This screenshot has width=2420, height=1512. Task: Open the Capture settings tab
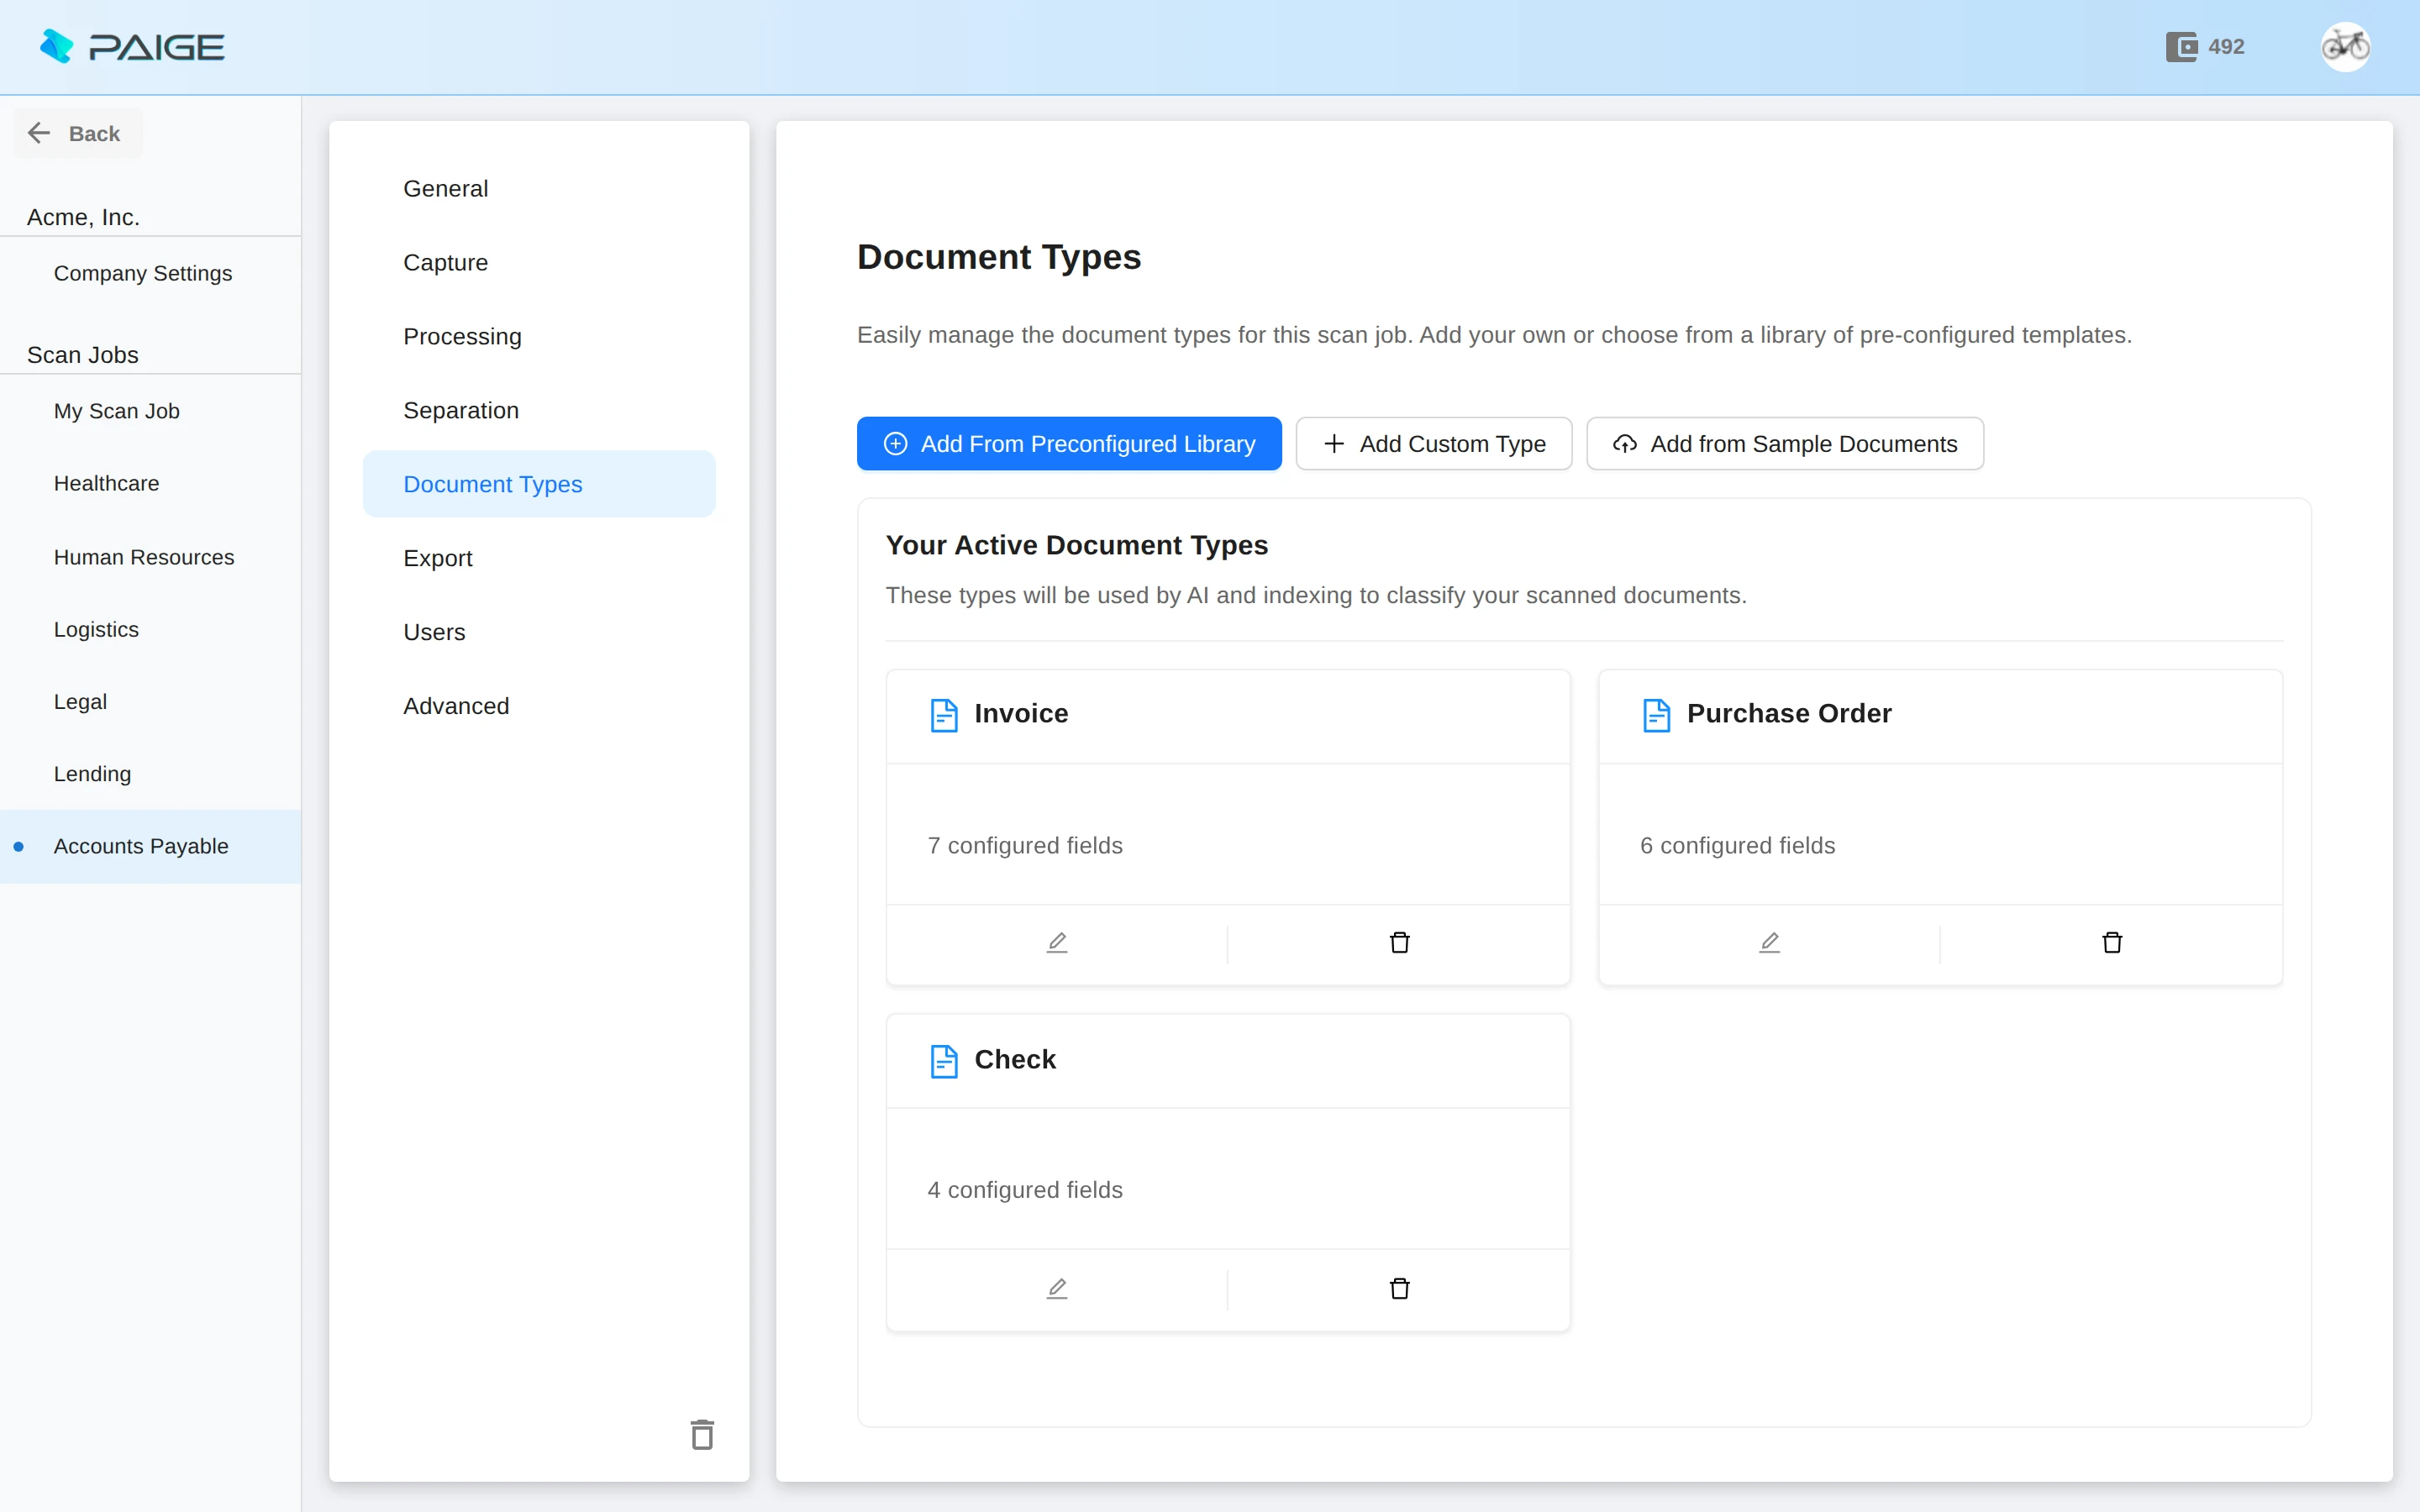pos(539,262)
